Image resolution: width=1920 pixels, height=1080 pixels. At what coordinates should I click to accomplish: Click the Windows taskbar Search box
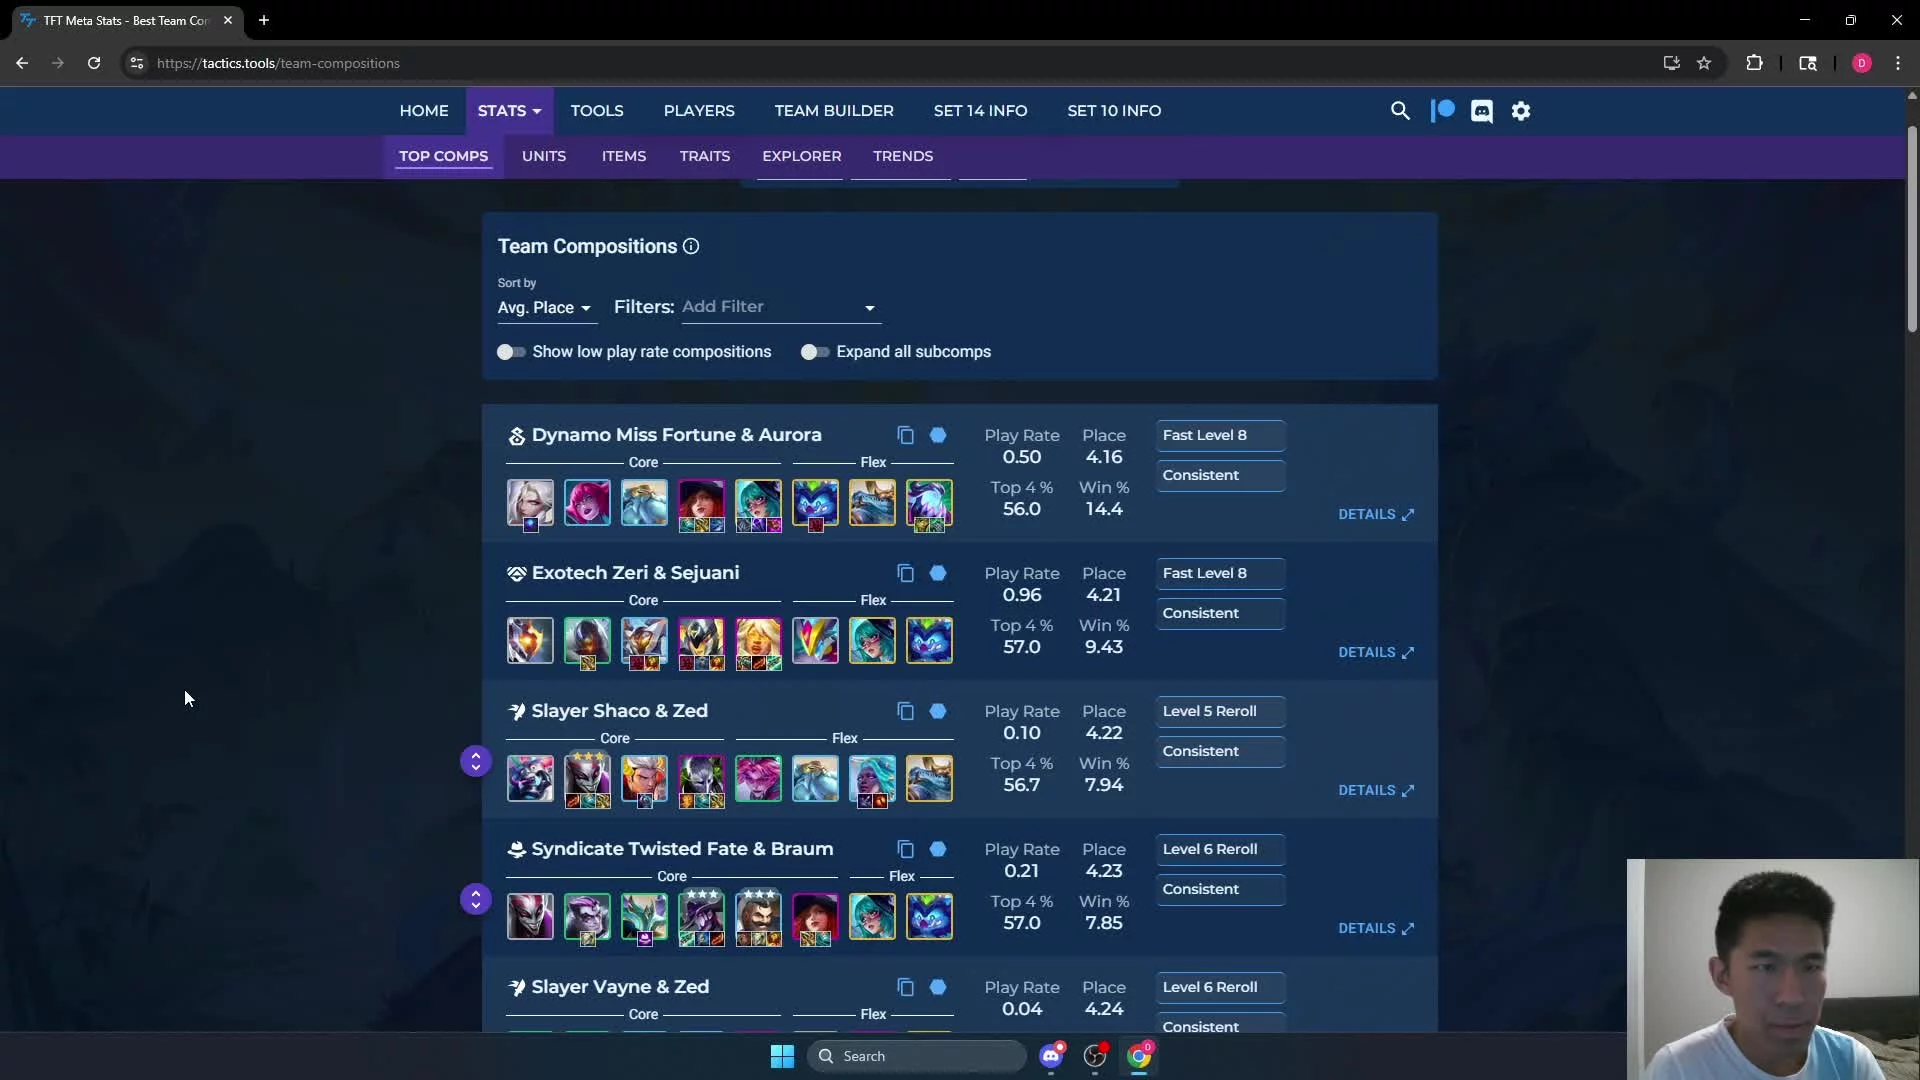[916, 1056]
